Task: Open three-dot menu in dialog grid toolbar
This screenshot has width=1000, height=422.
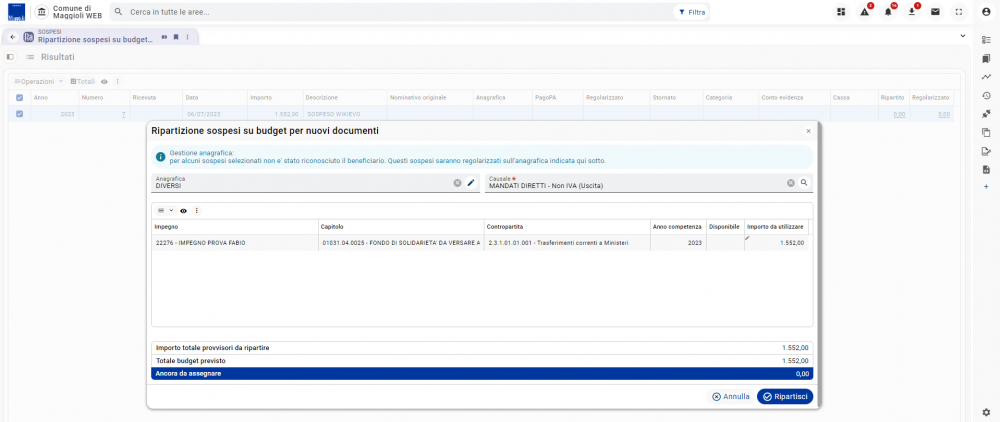Action: (196, 210)
